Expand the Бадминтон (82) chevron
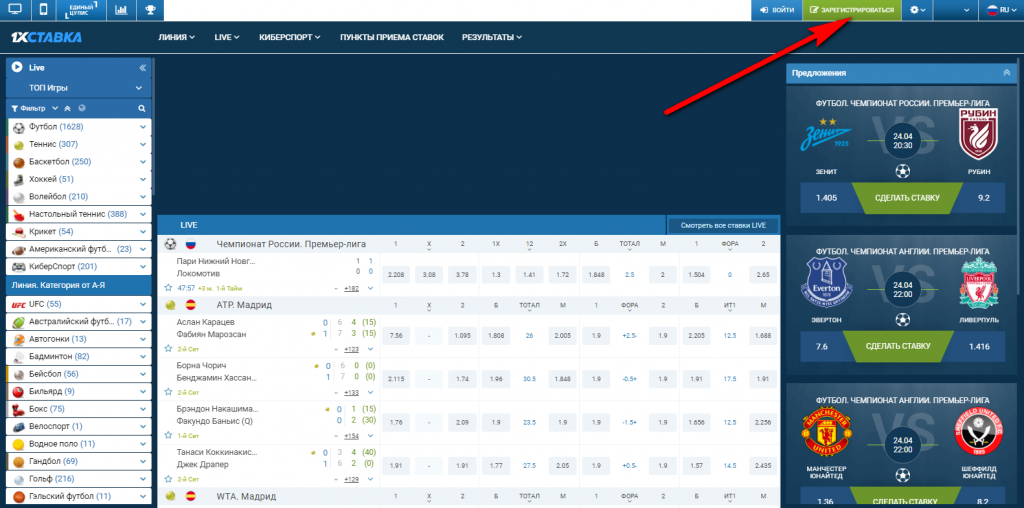This screenshot has width=1024, height=508. coord(142,357)
